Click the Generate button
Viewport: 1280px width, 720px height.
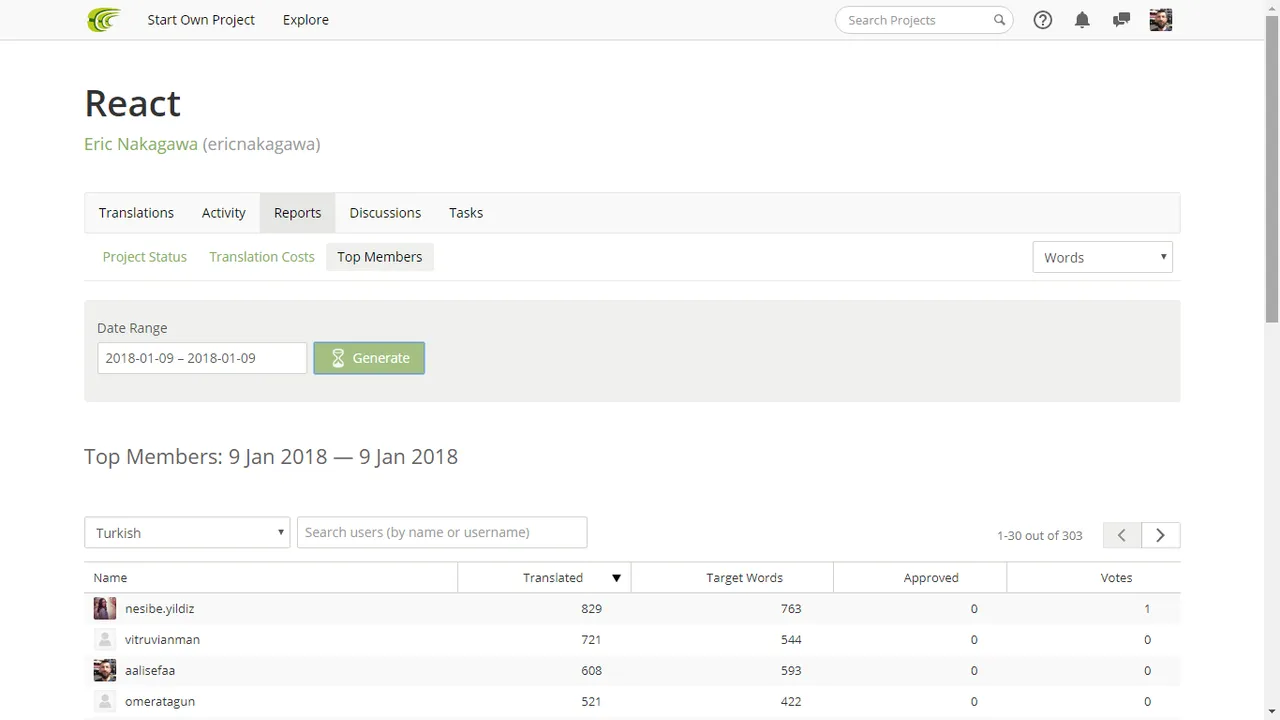pos(369,358)
